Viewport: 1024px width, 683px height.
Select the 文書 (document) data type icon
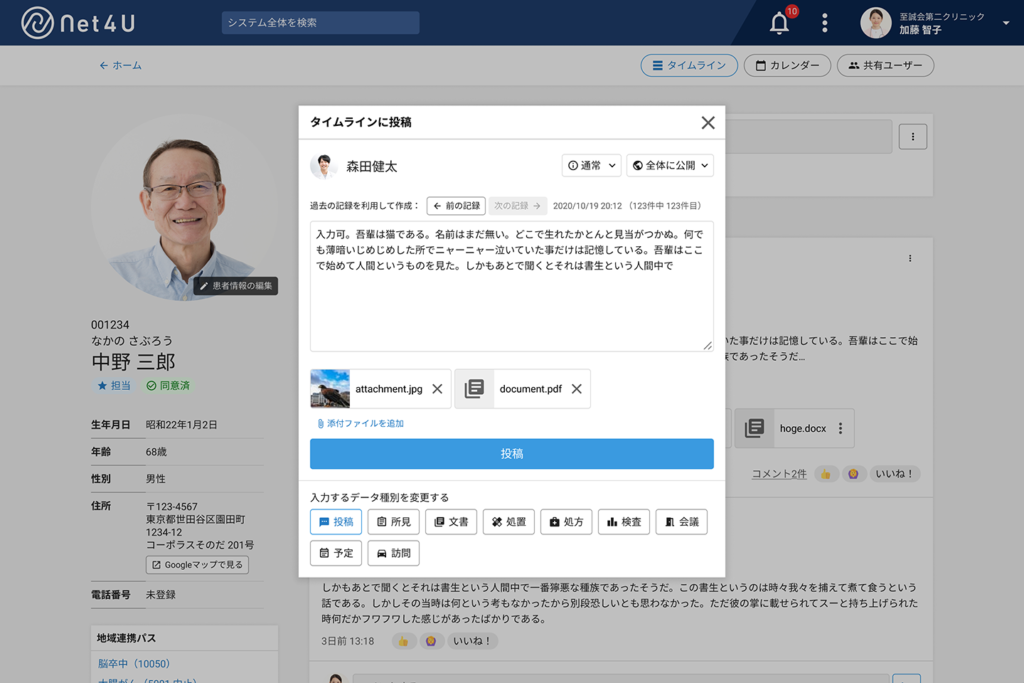point(450,521)
